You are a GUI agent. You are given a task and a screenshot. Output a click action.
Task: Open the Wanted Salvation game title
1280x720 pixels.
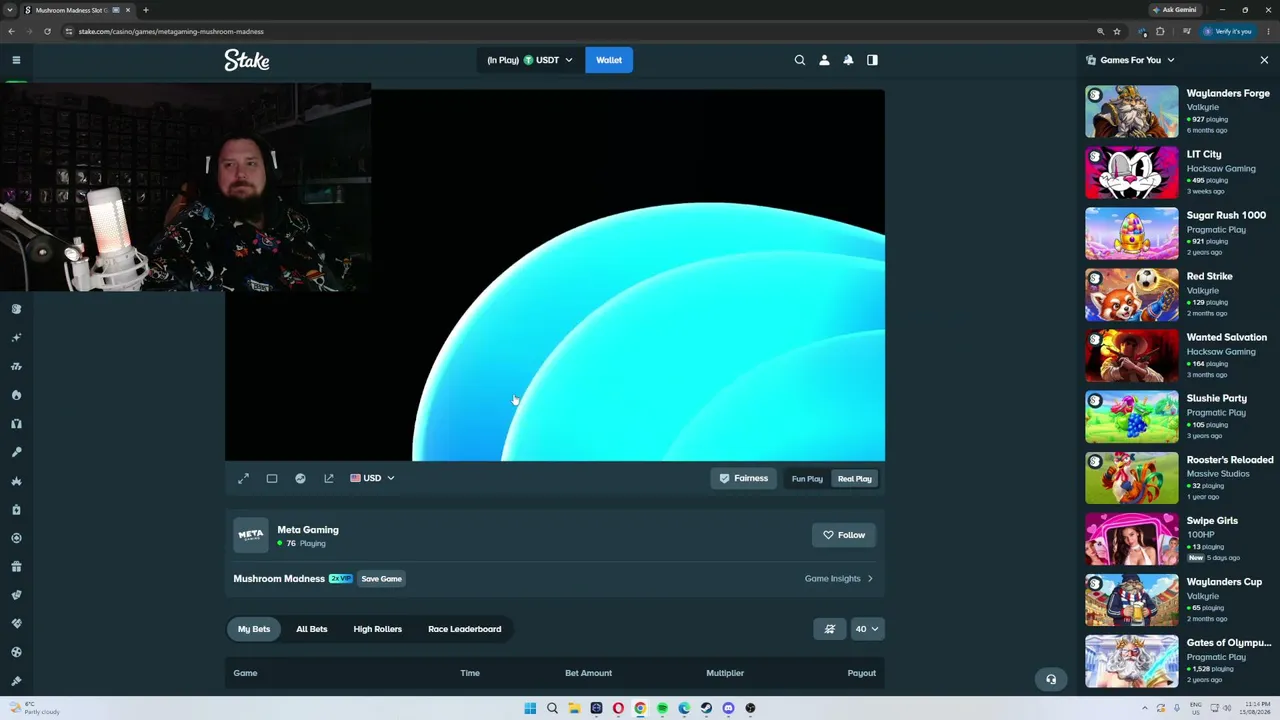(x=1227, y=337)
